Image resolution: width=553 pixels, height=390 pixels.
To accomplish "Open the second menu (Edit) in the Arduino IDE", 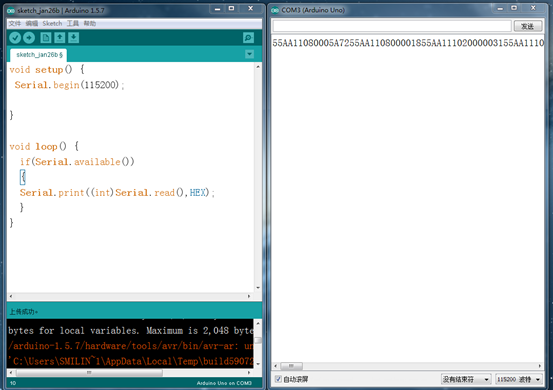I will tap(32, 23).
